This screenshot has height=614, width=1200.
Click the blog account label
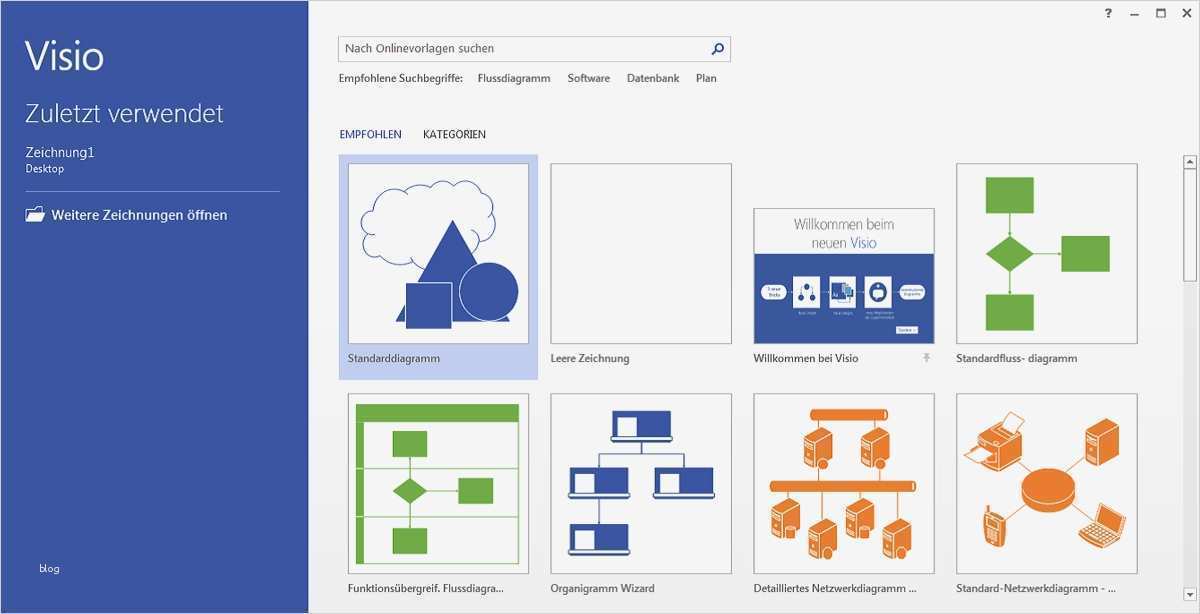[49, 568]
